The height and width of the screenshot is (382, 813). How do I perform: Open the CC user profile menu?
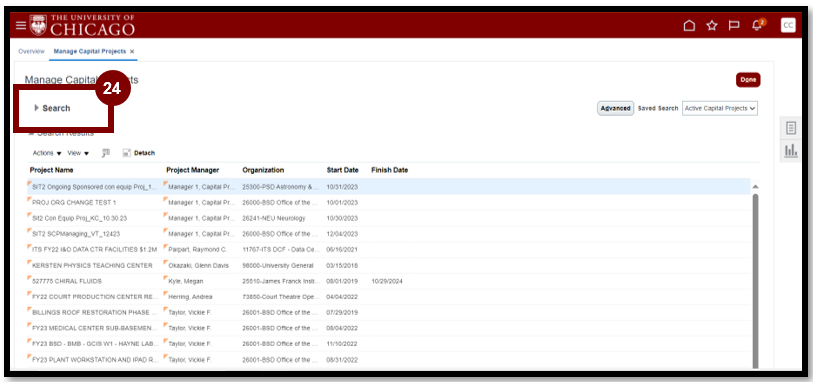coord(788,25)
